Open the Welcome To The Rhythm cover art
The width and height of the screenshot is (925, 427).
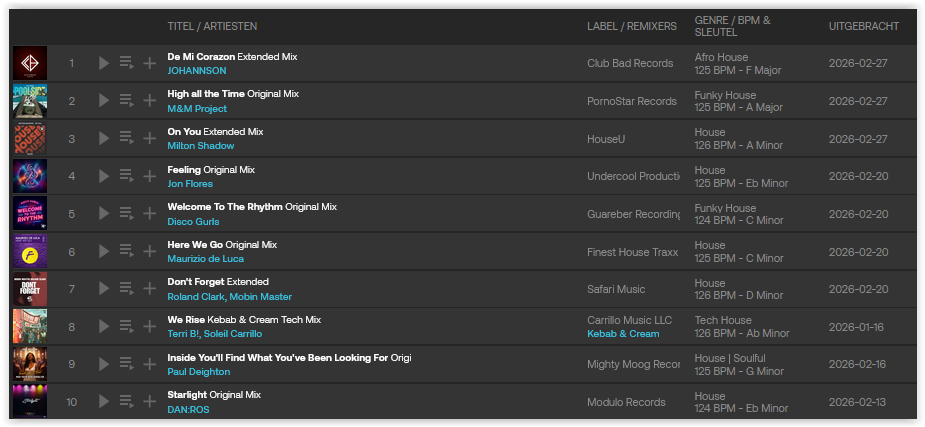[30, 214]
